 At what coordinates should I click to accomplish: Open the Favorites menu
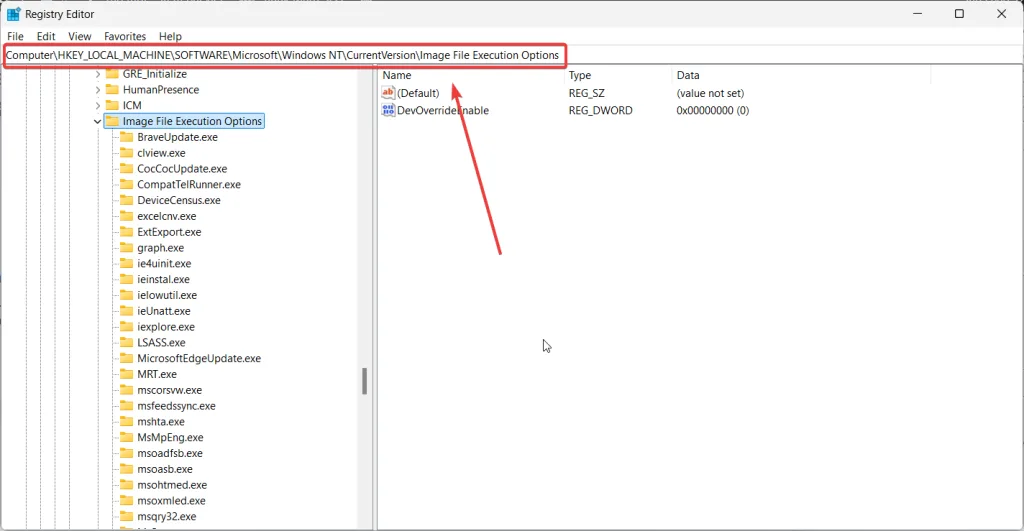coord(125,37)
